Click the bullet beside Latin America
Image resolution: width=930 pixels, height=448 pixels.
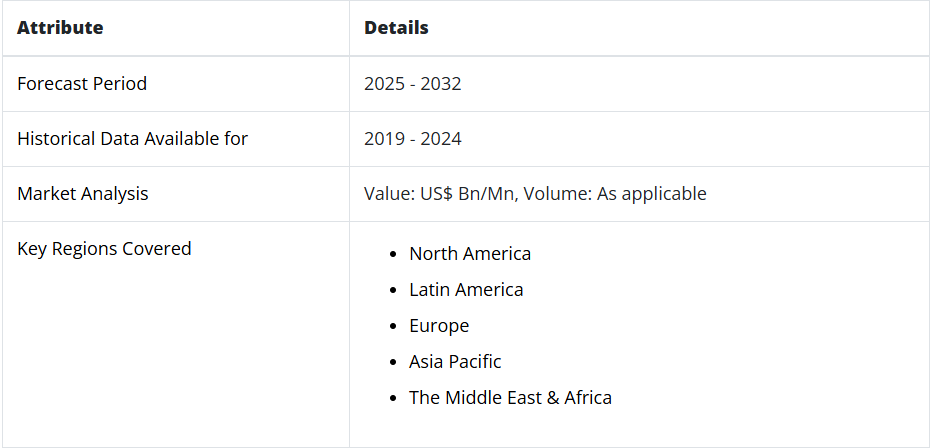pos(393,291)
